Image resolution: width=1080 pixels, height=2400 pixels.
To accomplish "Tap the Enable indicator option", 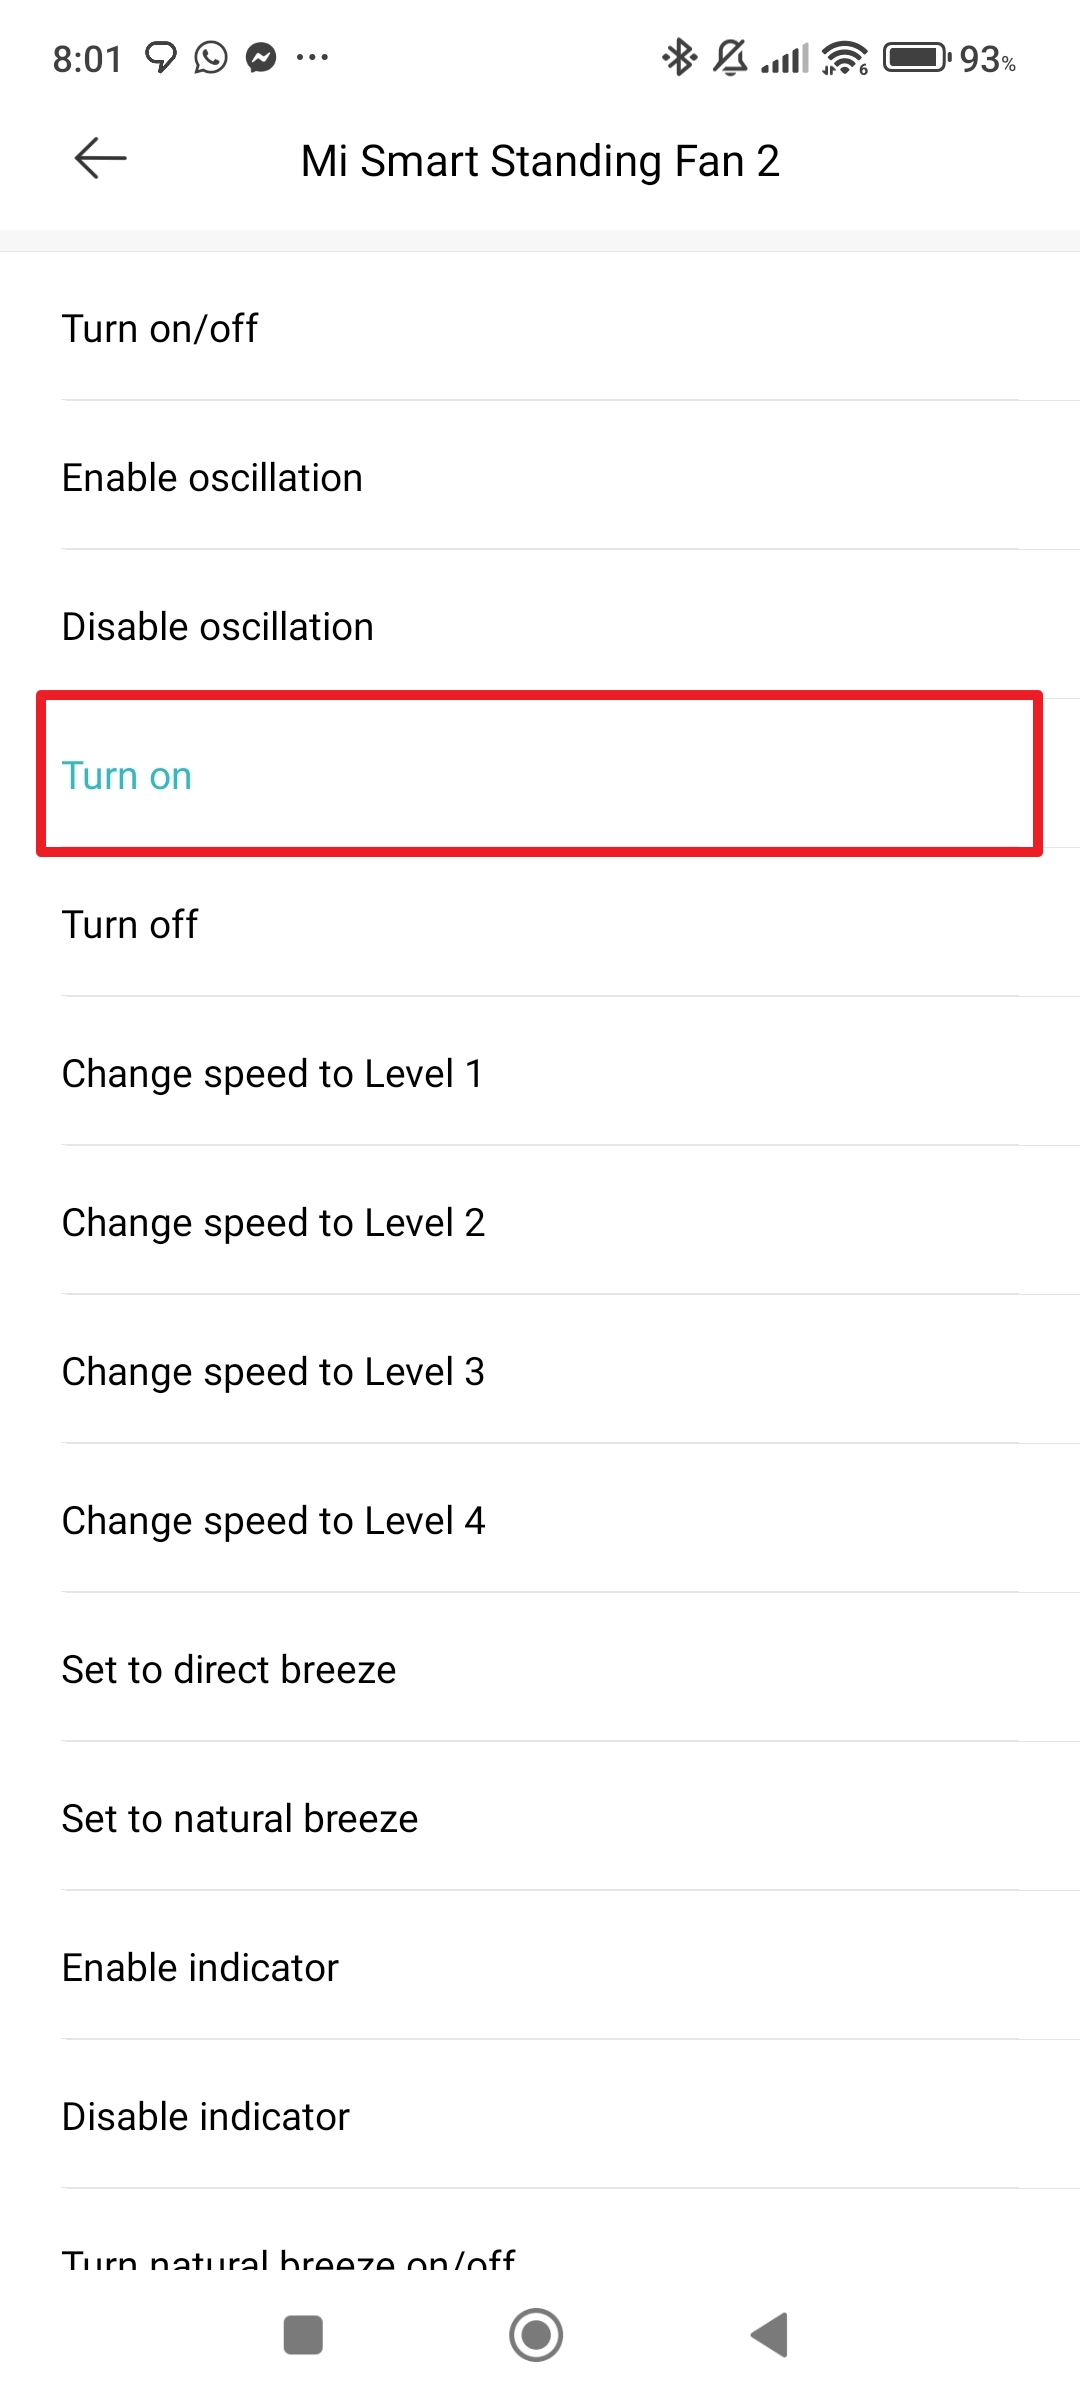I will coord(540,1967).
